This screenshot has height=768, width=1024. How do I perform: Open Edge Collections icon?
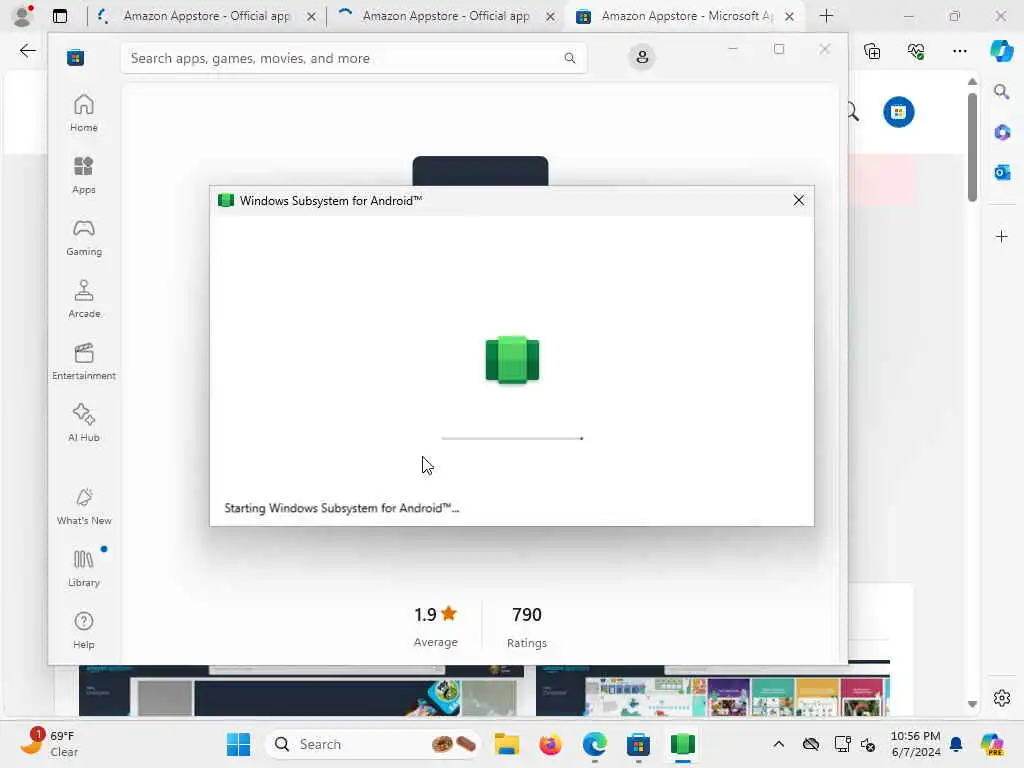coord(872,51)
